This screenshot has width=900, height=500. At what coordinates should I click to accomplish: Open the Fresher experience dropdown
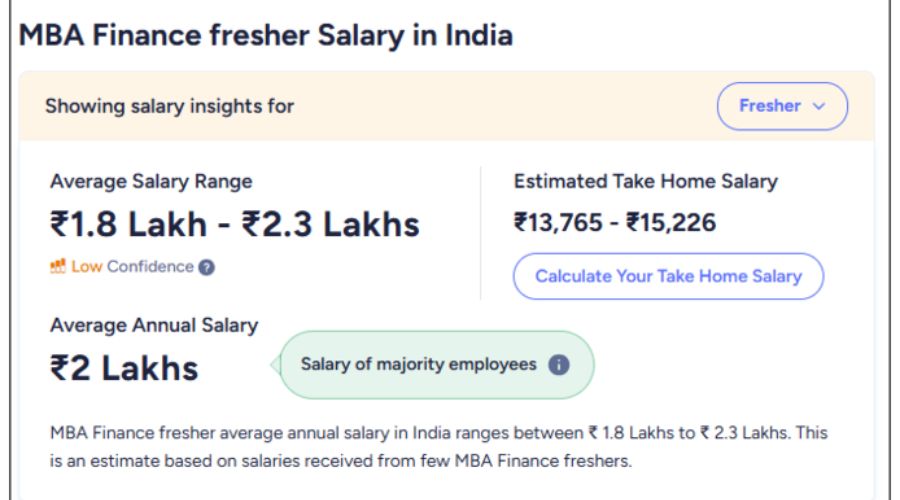click(781, 106)
